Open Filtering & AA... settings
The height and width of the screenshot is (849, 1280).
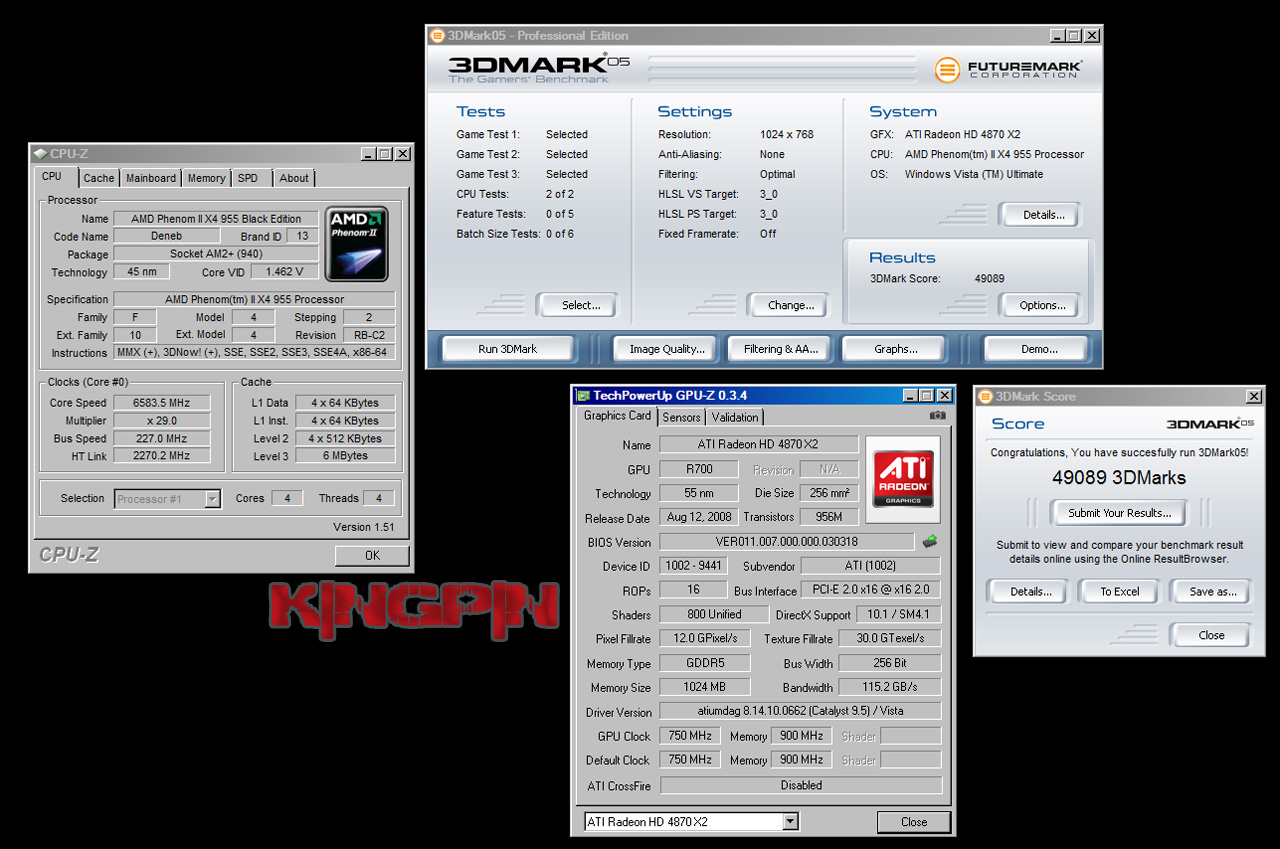[x=781, y=349]
